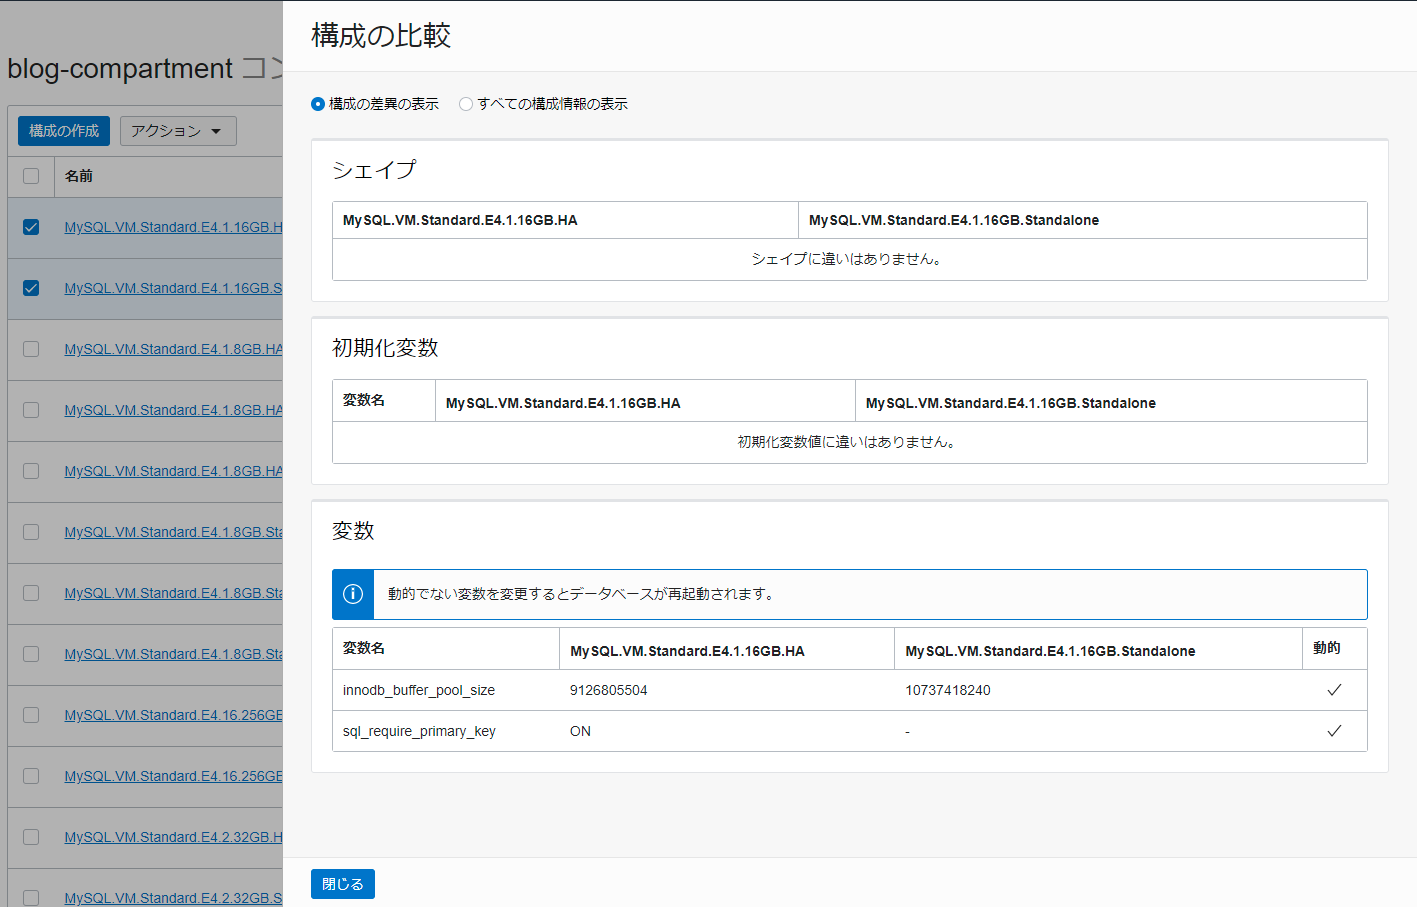Open the MySQL.VM.Standard.E4.2.32GB.S configuration link

[173, 898]
